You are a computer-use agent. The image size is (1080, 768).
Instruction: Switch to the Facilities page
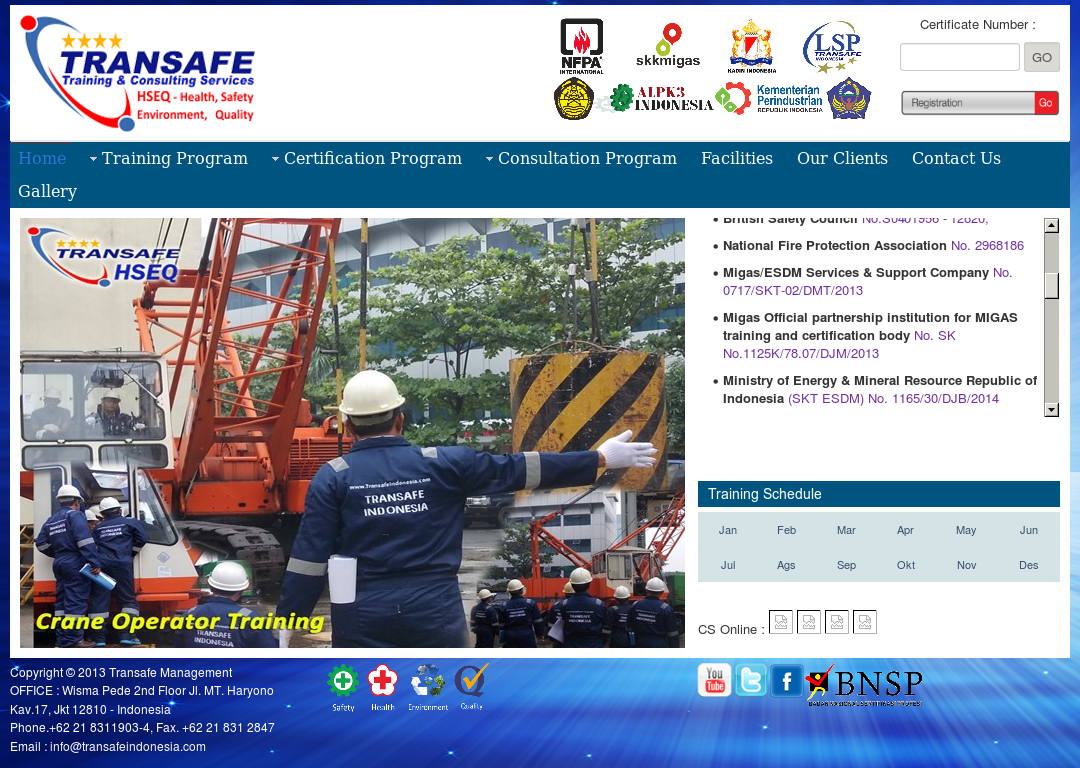(x=737, y=158)
